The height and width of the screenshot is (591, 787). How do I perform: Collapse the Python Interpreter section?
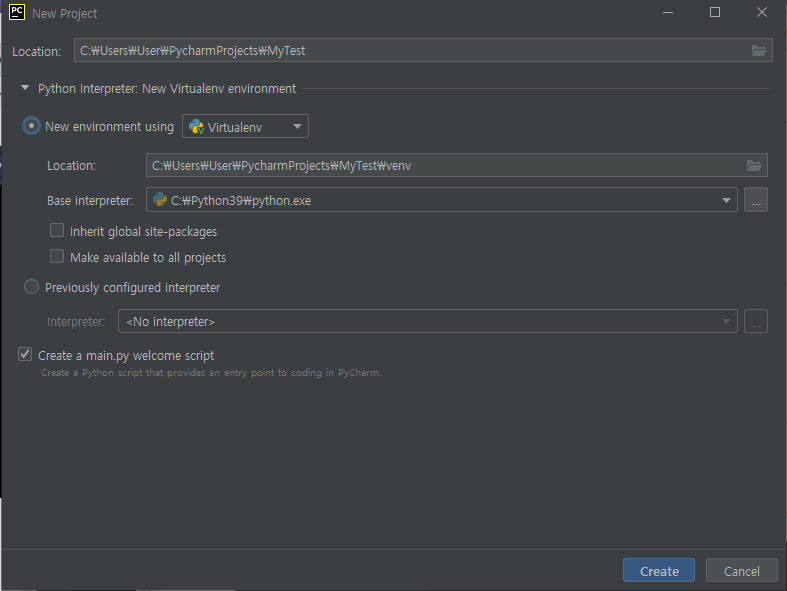pyautogui.click(x=25, y=88)
